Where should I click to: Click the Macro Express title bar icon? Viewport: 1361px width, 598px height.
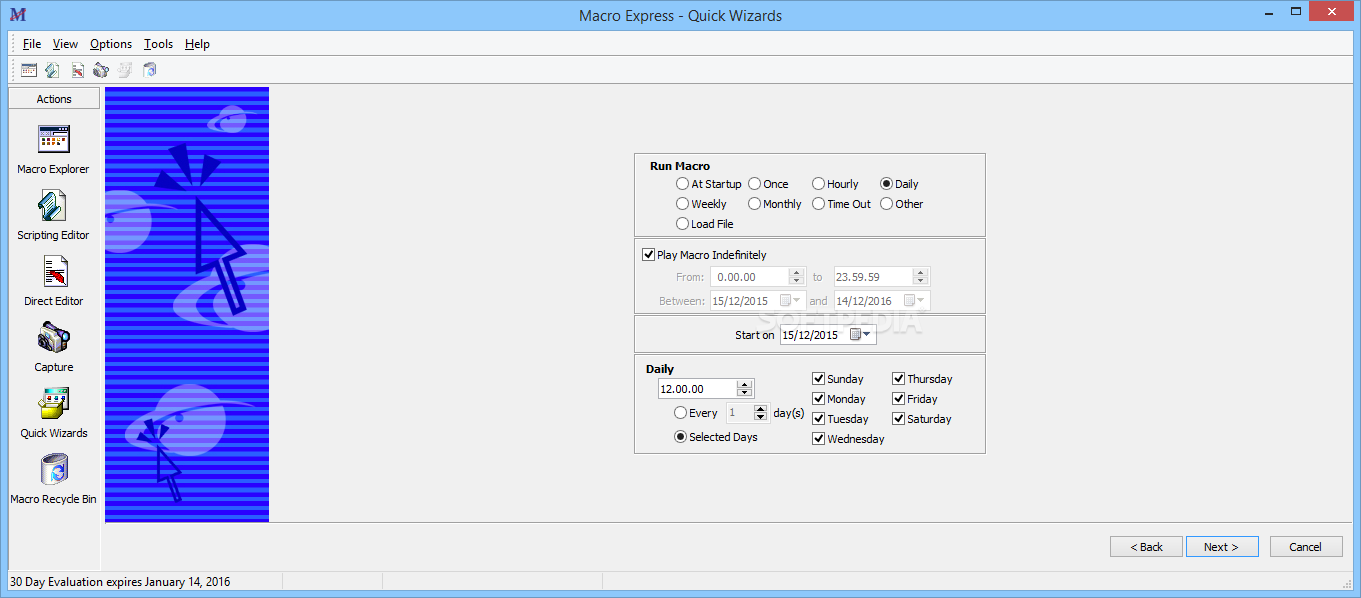[x=17, y=14]
